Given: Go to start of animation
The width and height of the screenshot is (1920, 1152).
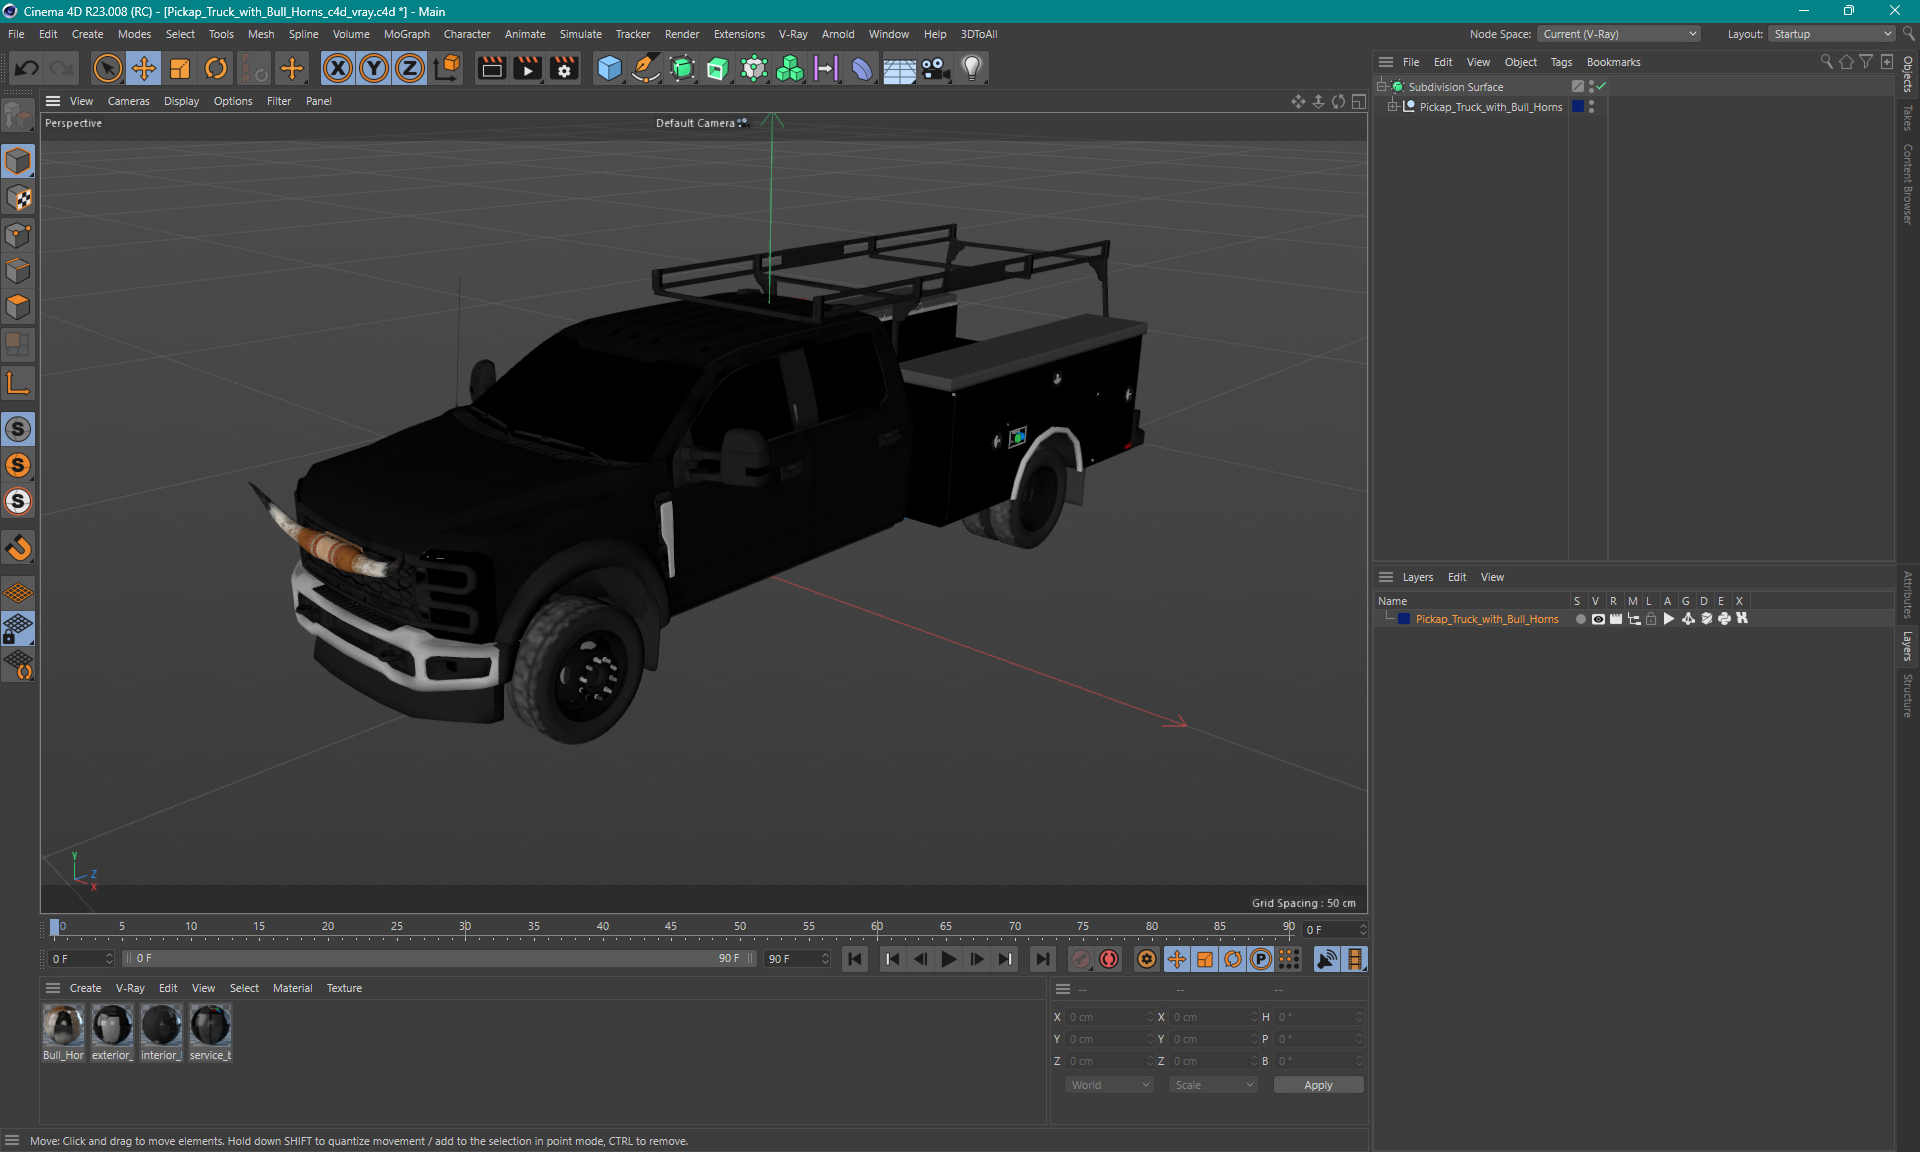Looking at the screenshot, I should [855, 959].
